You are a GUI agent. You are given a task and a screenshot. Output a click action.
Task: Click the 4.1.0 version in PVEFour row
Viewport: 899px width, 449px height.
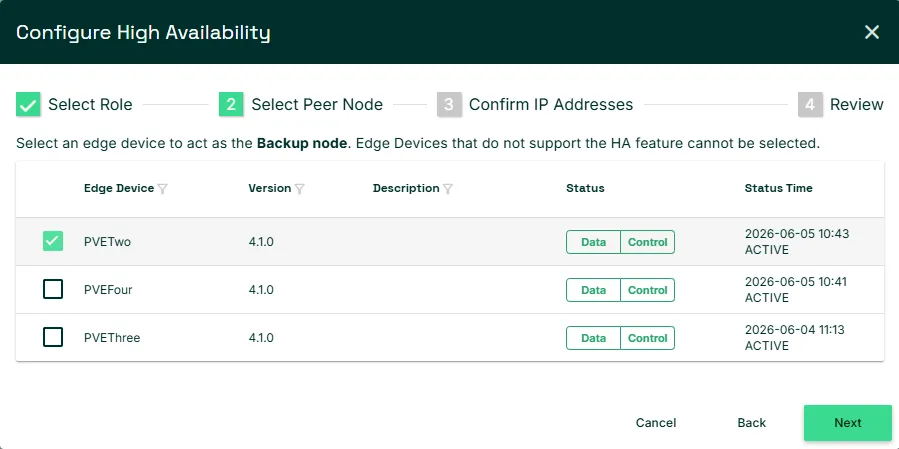(261, 290)
